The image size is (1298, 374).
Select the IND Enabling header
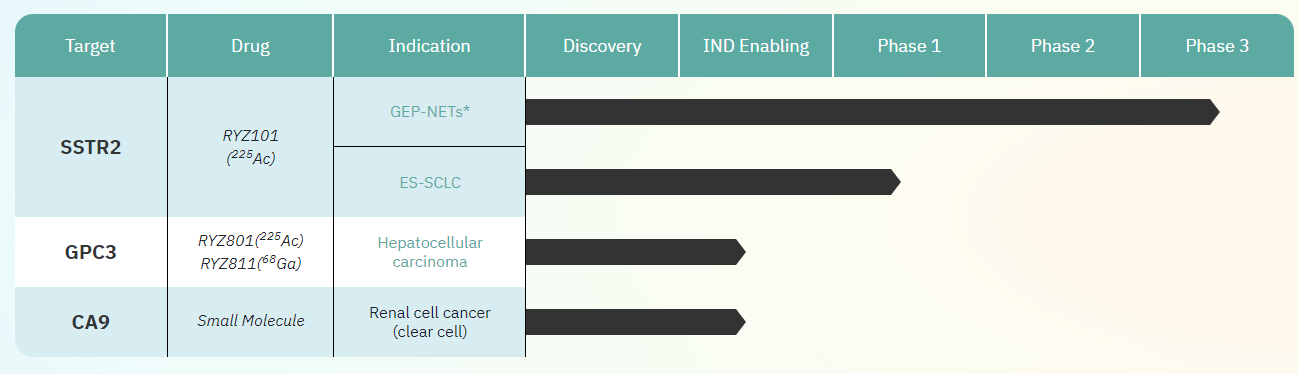[x=756, y=46]
